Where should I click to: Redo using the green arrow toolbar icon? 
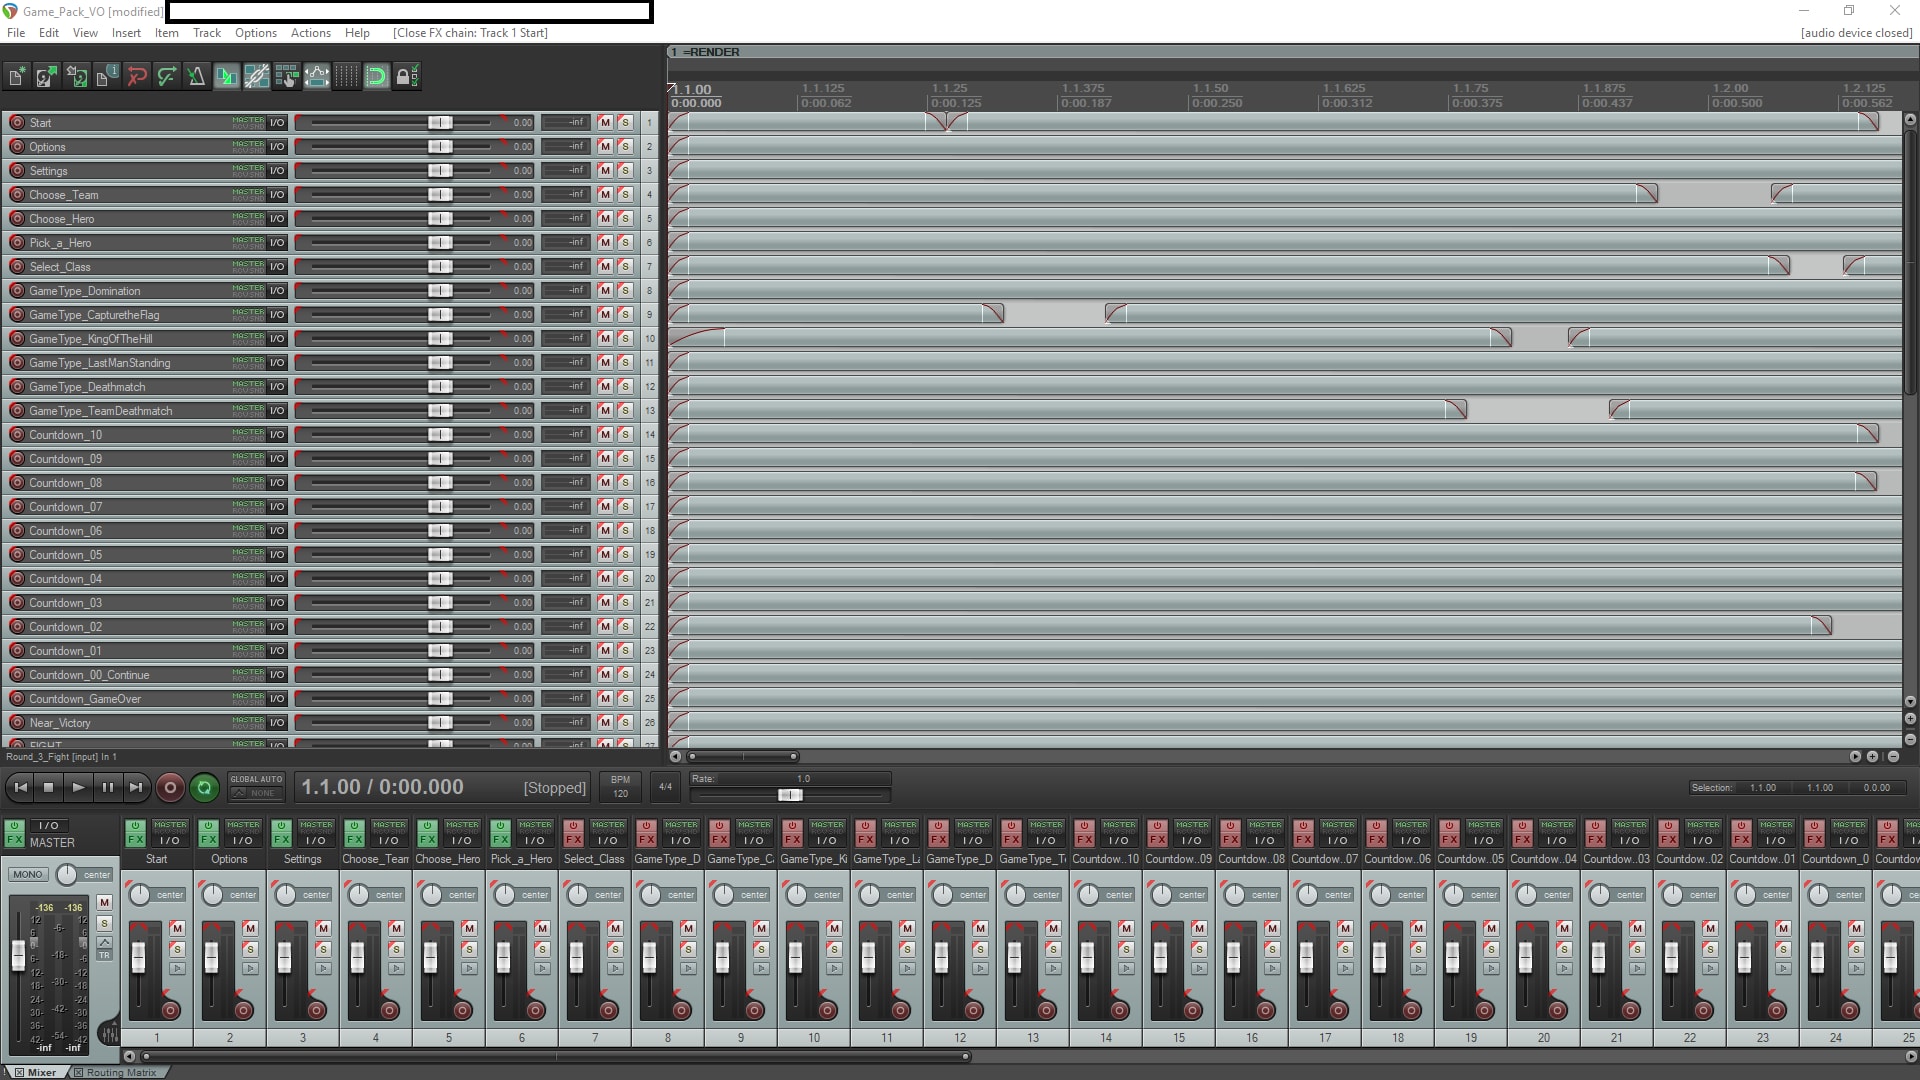pos(167,76)
